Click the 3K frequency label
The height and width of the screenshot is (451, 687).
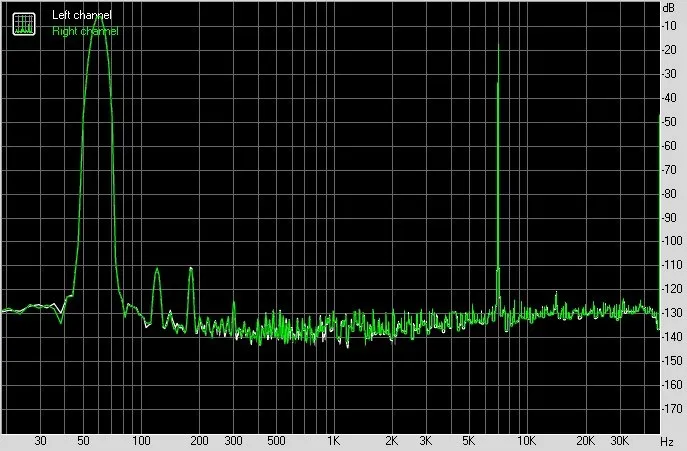pyautogui.click(x=425, y=440)
